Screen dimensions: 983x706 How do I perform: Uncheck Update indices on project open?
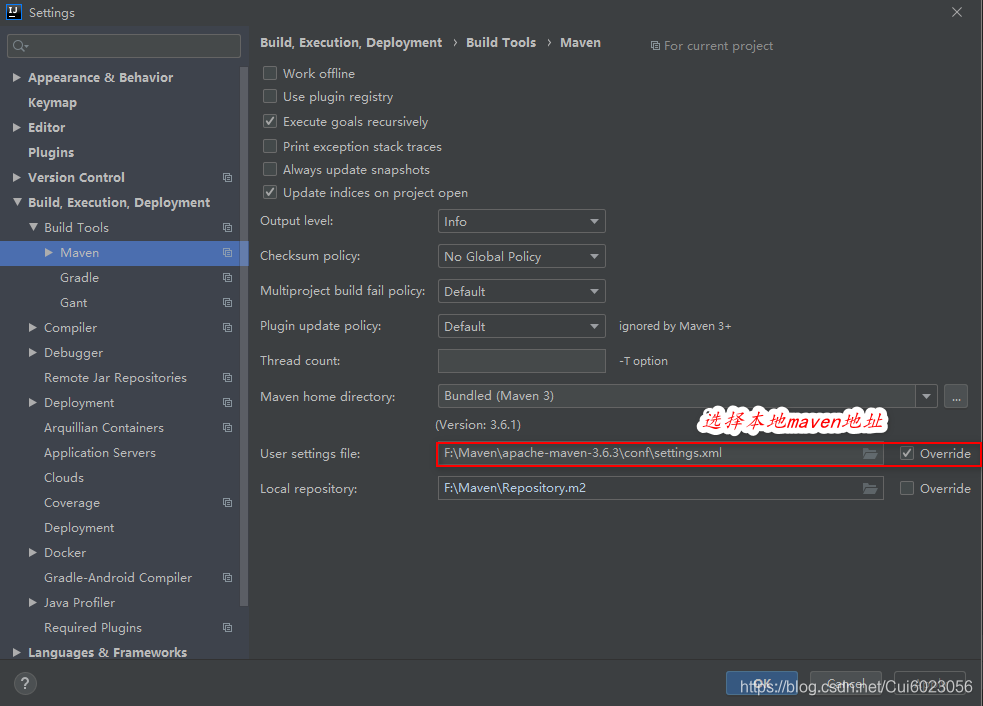[x=270, y=192]
